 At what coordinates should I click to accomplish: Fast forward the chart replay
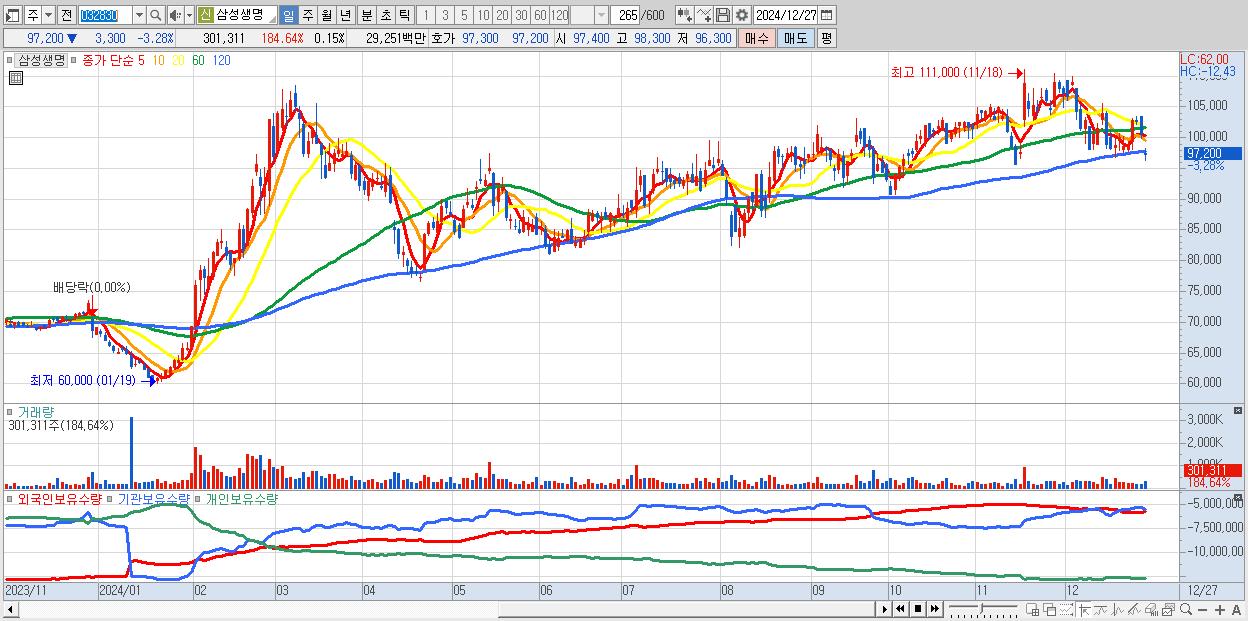pyautogui.click(x=935, y=609)
